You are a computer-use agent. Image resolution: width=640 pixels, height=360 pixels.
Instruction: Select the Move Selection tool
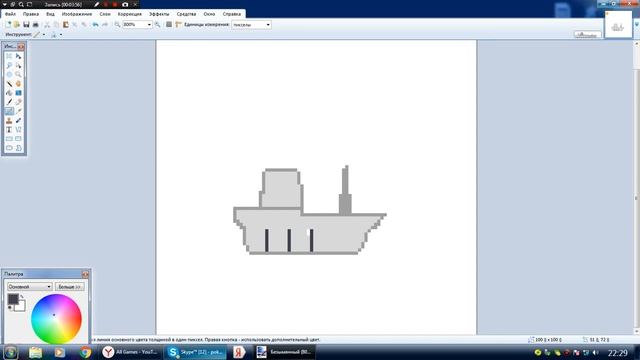tap(18, 65)
